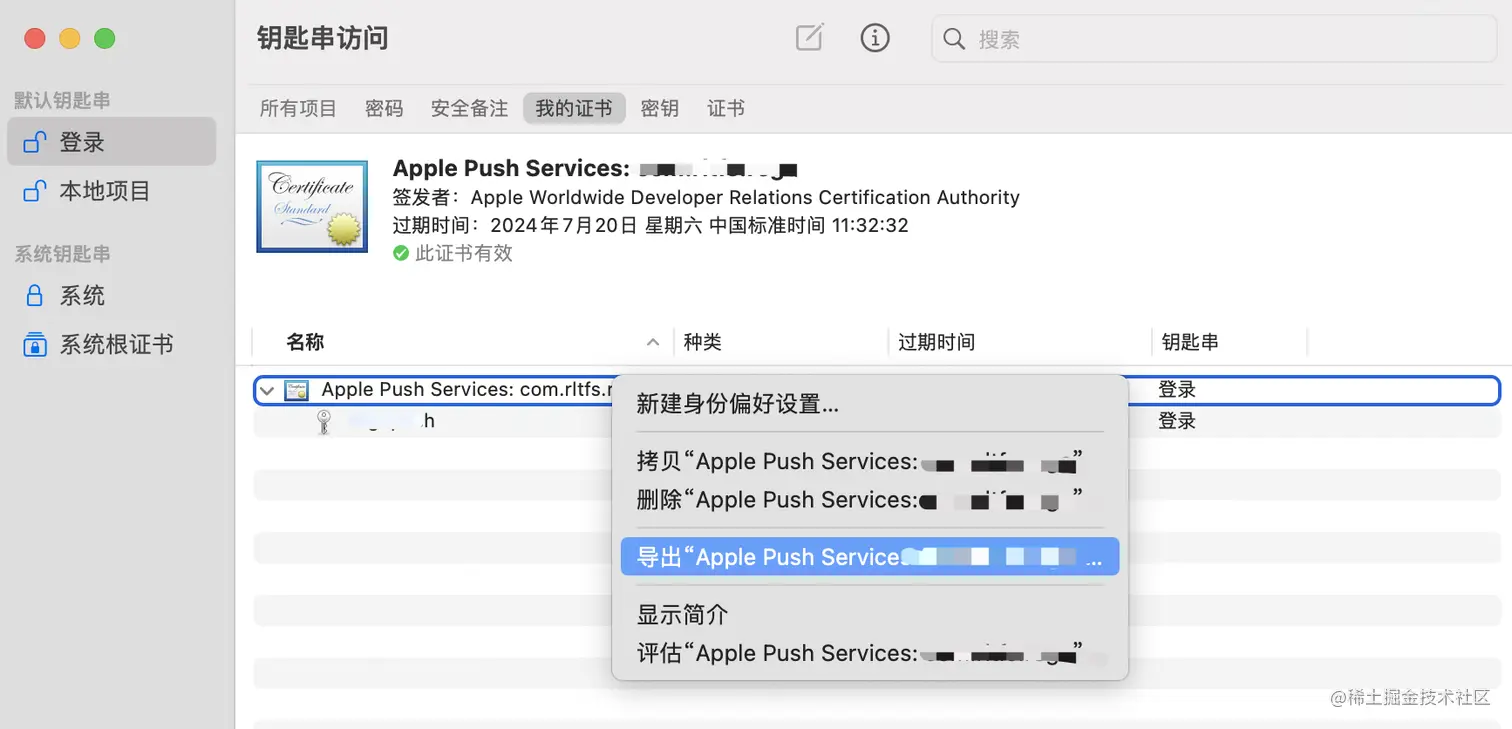Select the 系统 keychain in sidebar
The image size is (1512, 729).
(111, 296)
